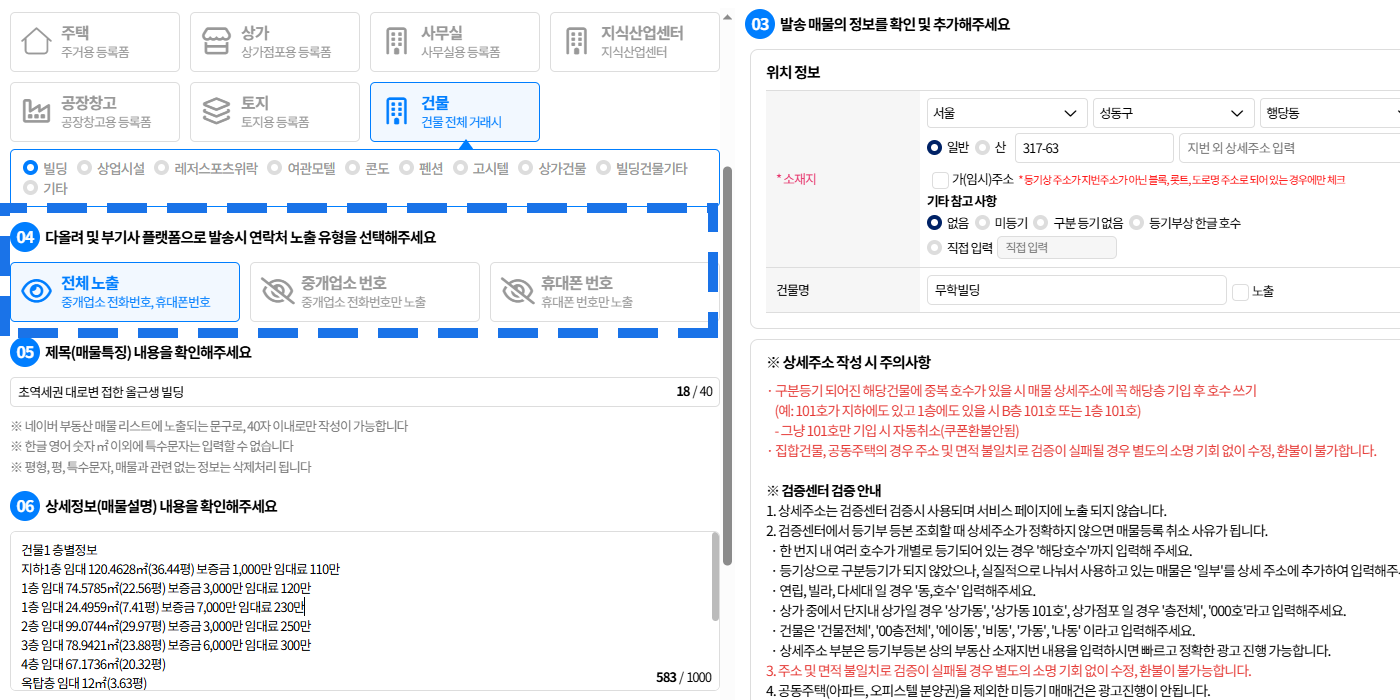Click the 토지 layers icon

(x=216, y=111)
